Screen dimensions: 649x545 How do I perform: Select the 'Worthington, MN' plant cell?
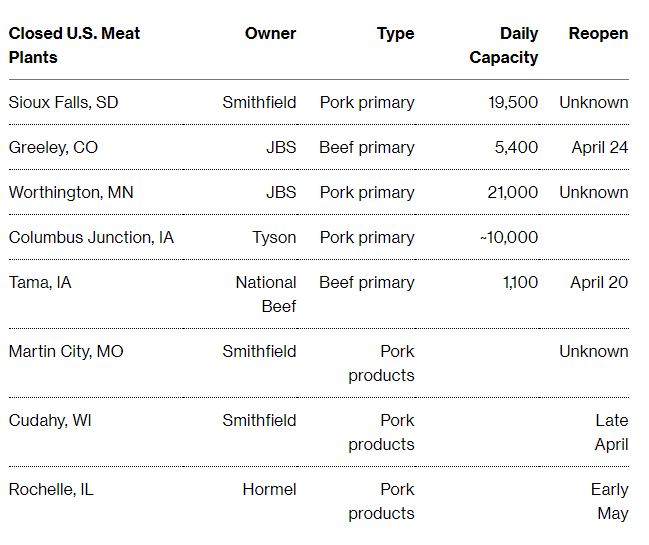point(71,193)
